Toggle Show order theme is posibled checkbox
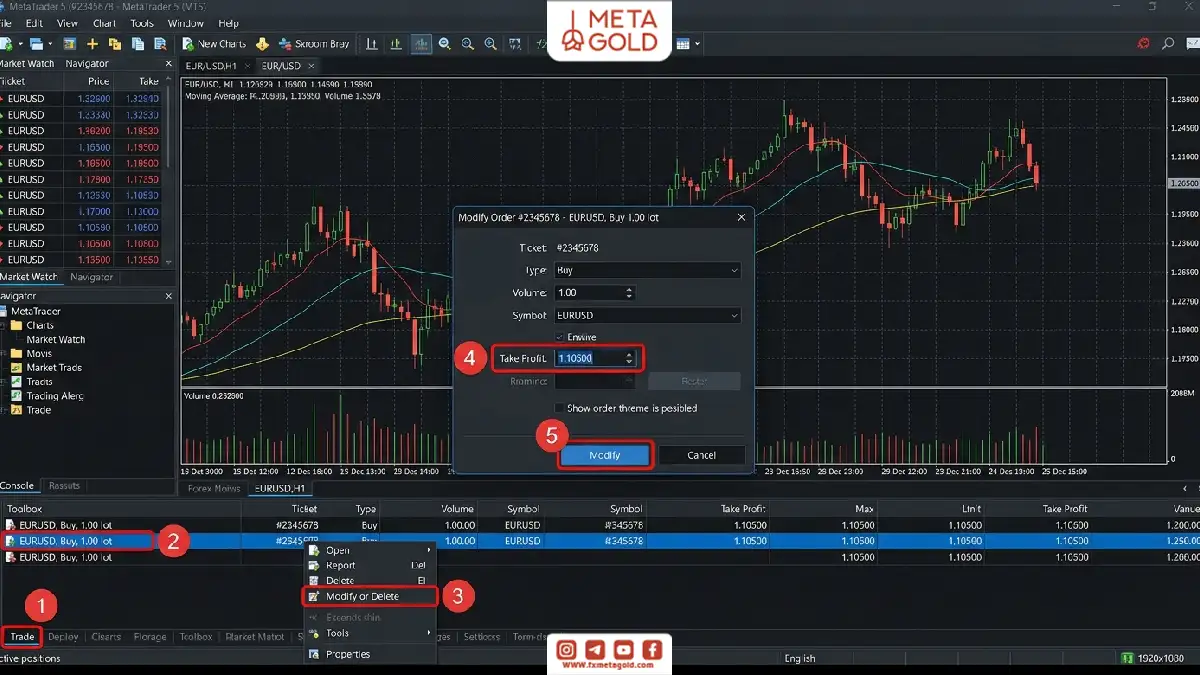Viewport: 1200px width, 675px height. coord(559,408)
